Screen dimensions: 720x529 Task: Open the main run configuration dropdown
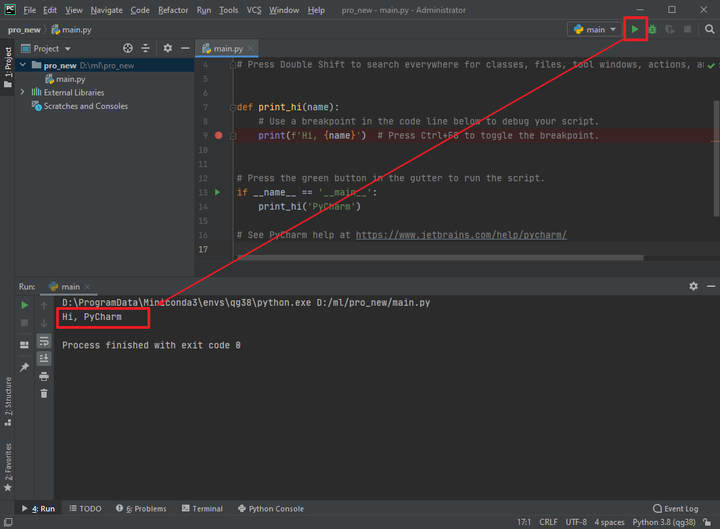[594, 30]
